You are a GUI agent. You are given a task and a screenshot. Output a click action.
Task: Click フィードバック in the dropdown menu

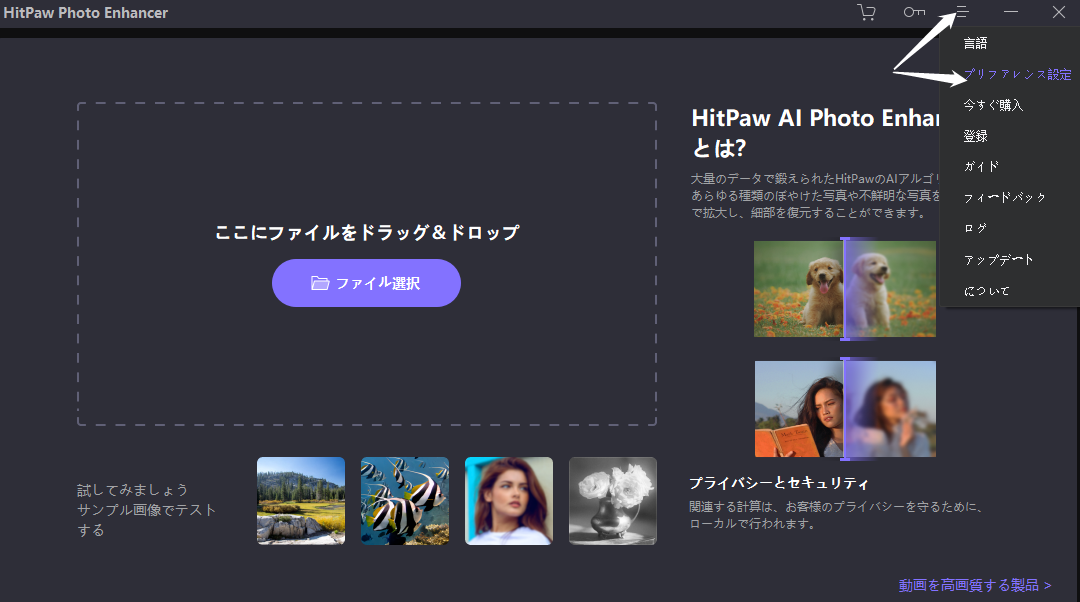click(1005, 198)
